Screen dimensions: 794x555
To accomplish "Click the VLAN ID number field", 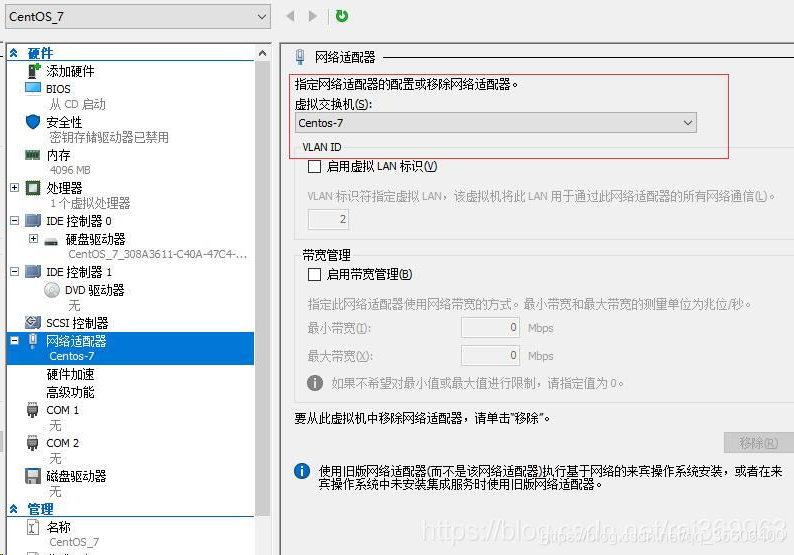I will [x=328, y=219].
